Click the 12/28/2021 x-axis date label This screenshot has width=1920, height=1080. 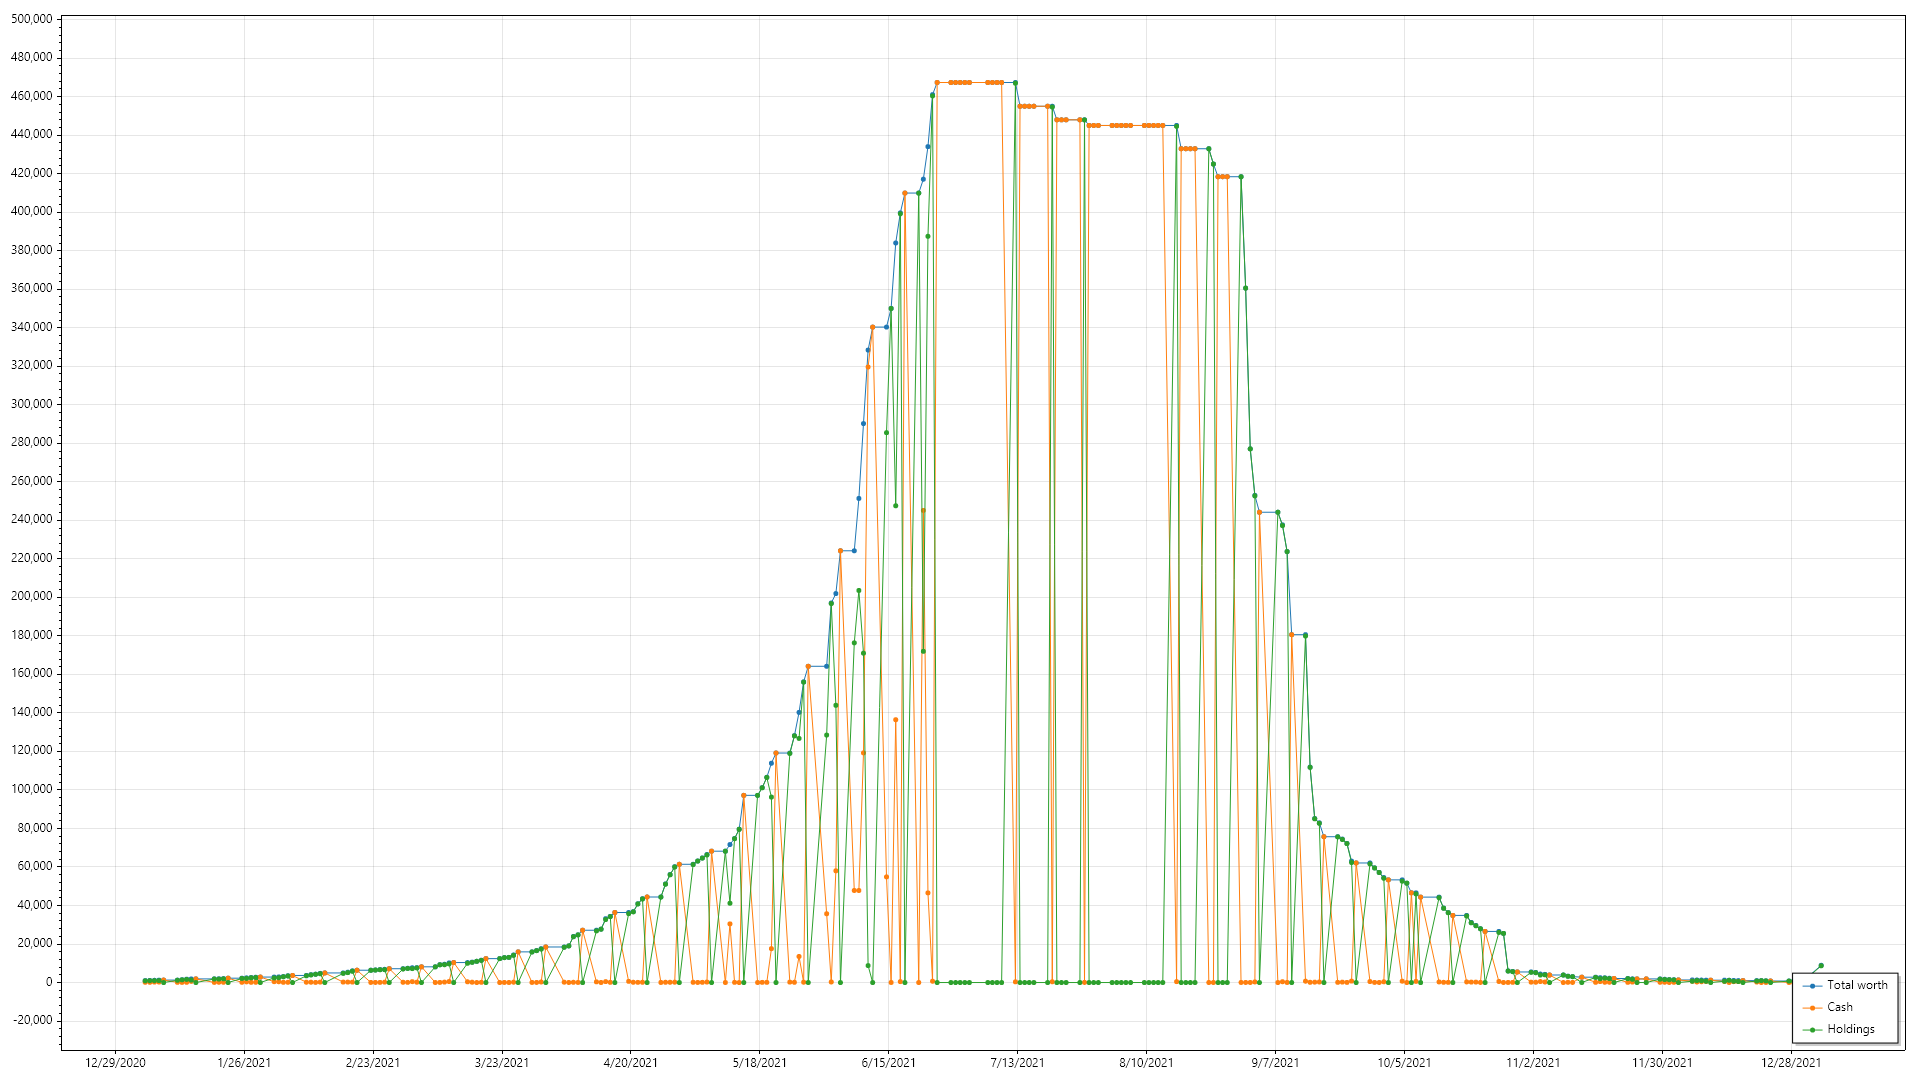tap(1790, 1063)
